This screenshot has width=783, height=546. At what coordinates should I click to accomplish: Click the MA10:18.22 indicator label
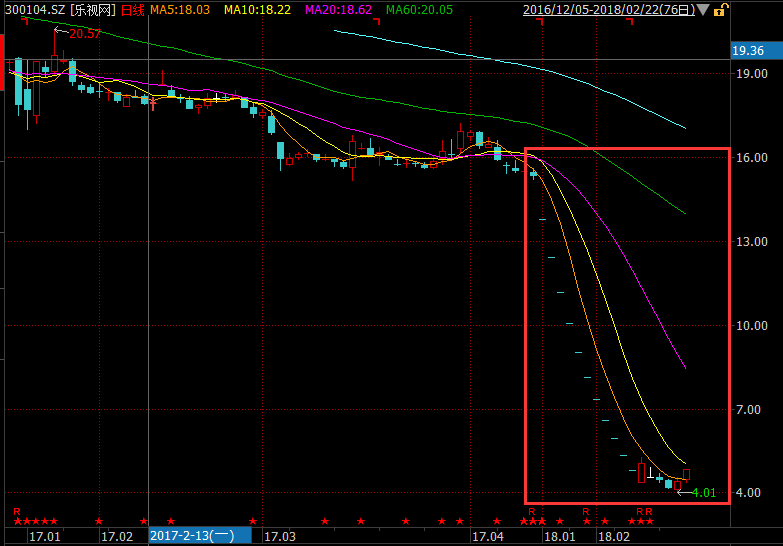click(257, 9)
